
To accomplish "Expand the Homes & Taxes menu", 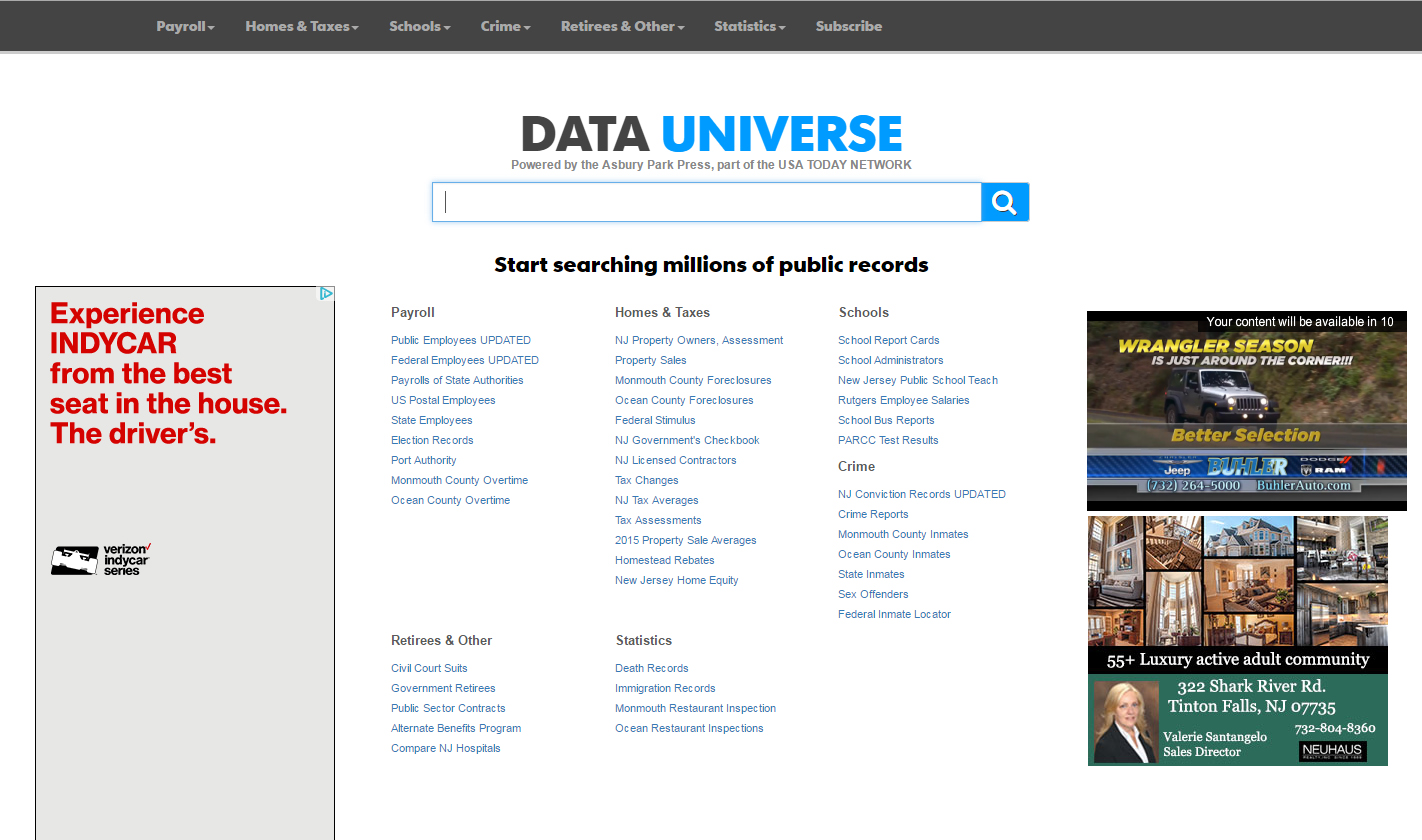I will click(302, 26).
